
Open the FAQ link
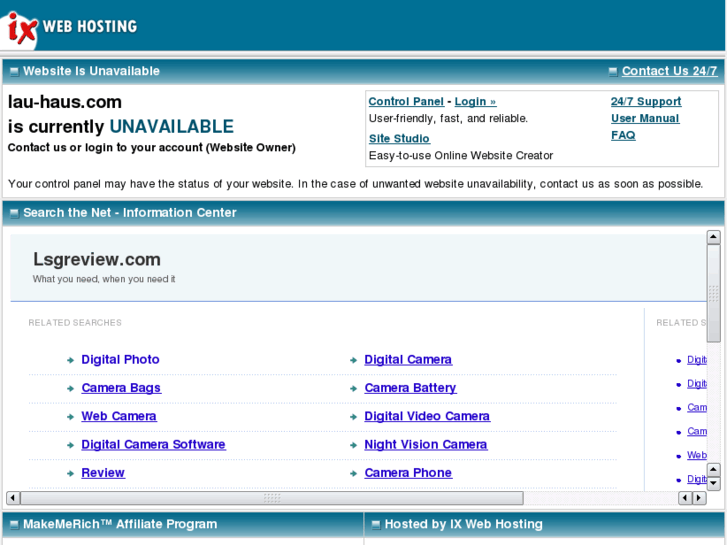(623, 135)
